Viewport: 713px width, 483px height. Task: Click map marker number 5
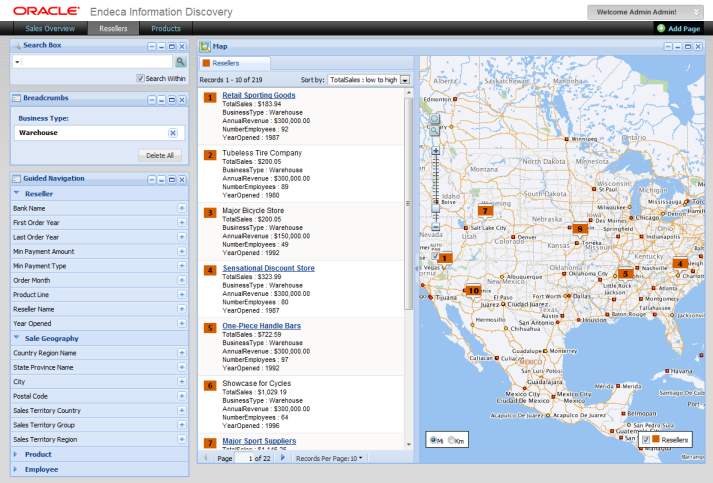625,274
